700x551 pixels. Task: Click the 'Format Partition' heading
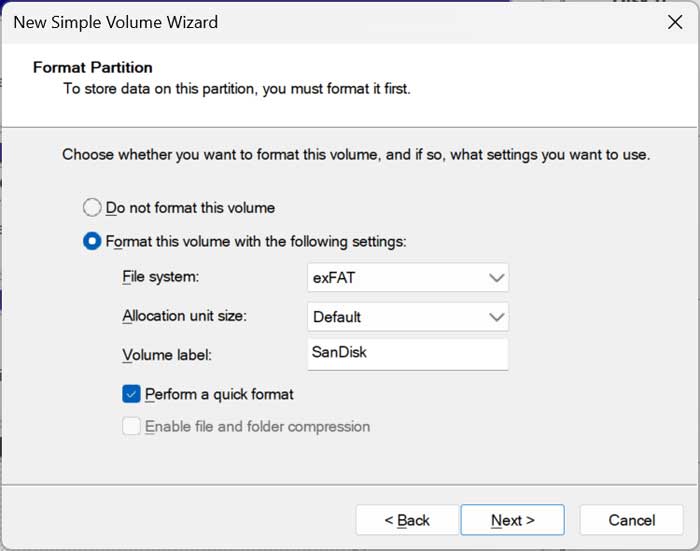tap(93, 67)
